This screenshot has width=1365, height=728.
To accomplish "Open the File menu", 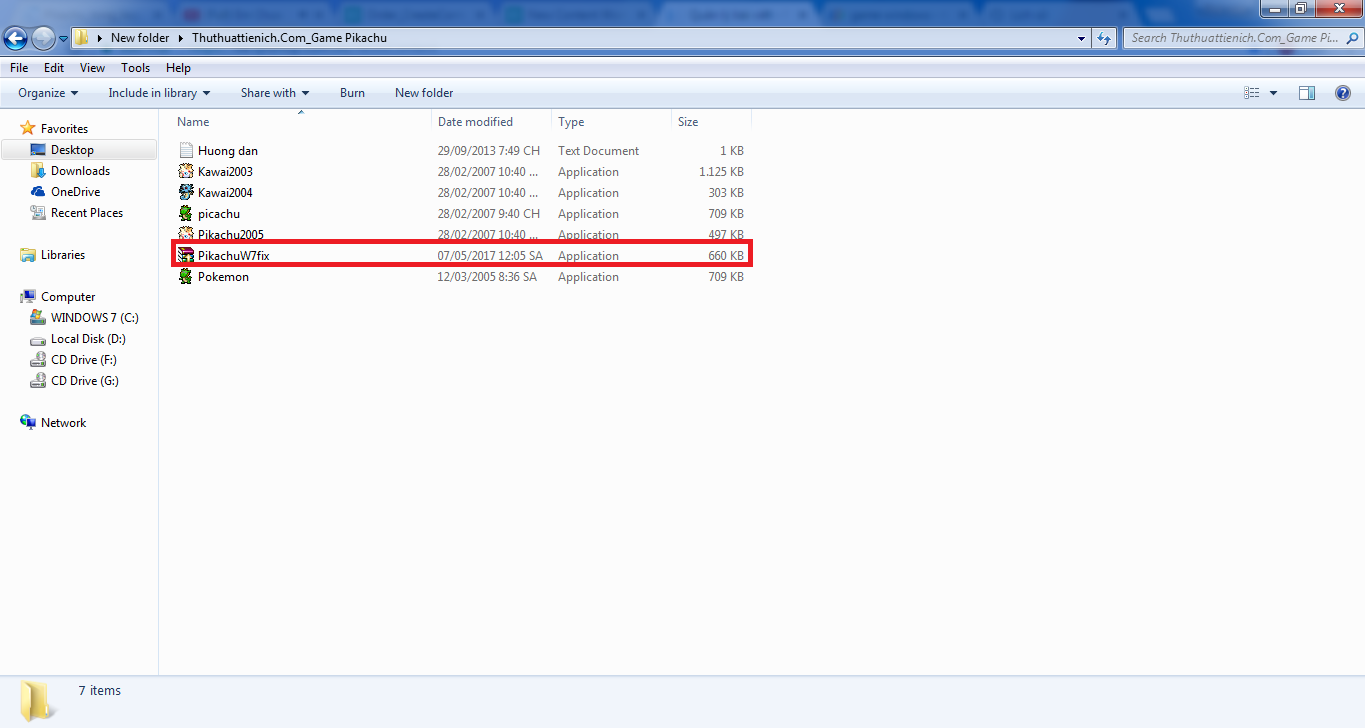I will [x=19, y=68].
